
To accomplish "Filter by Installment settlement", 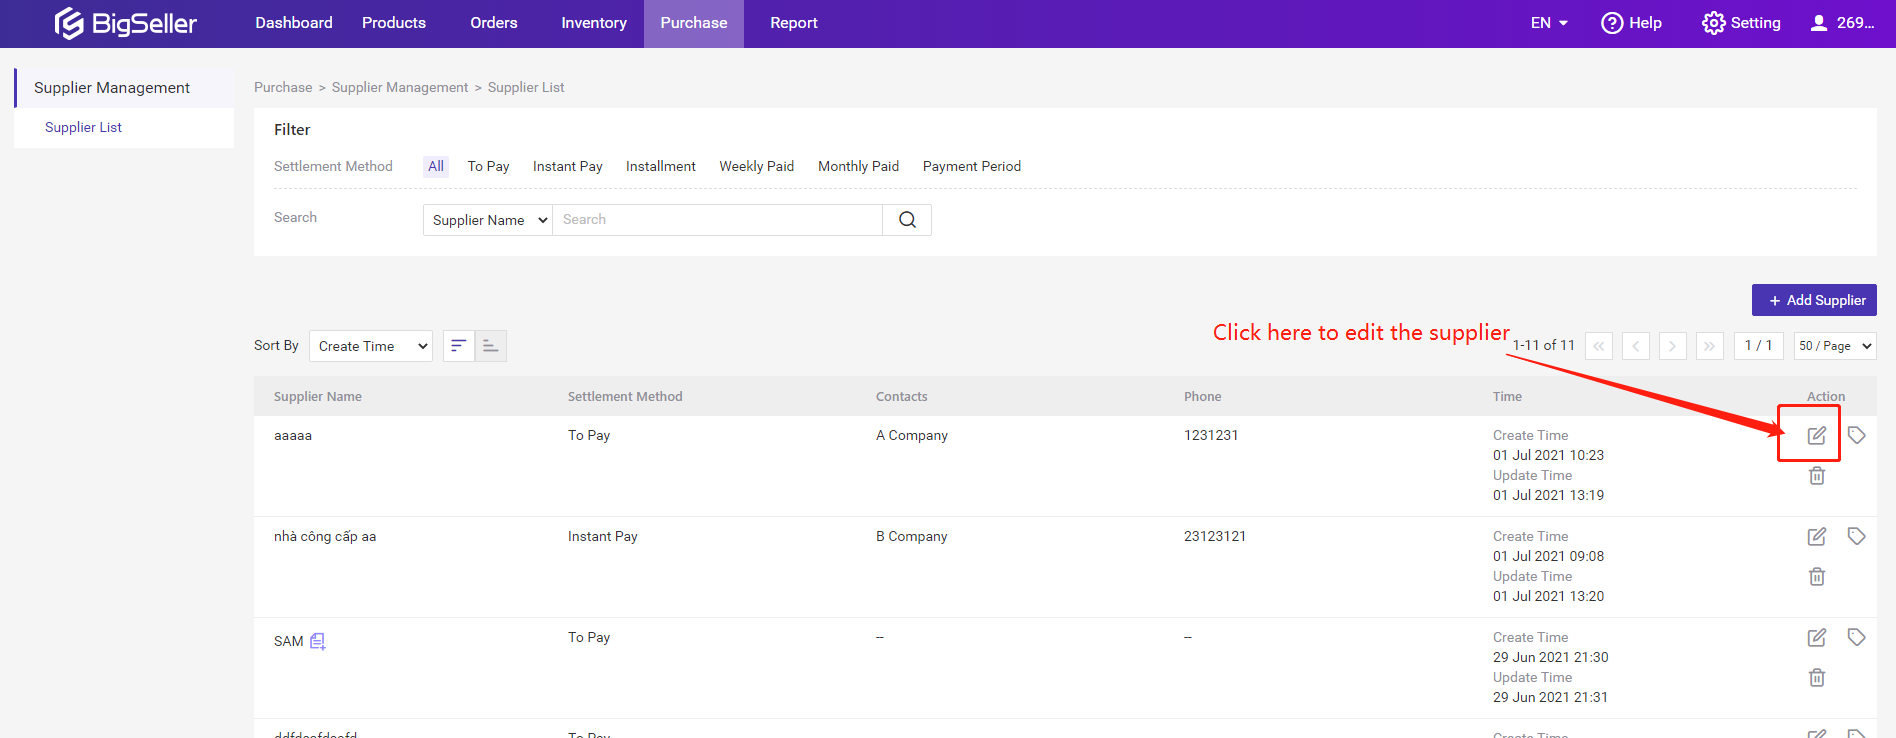I will 661,166.
